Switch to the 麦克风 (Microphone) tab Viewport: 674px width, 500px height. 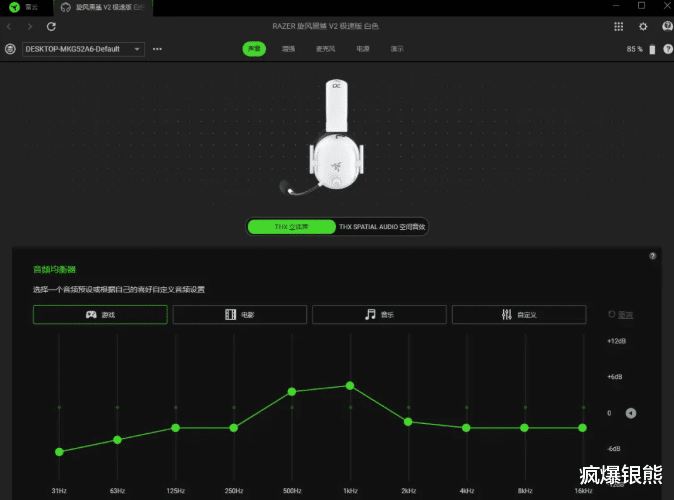click(x=326, y=49)
